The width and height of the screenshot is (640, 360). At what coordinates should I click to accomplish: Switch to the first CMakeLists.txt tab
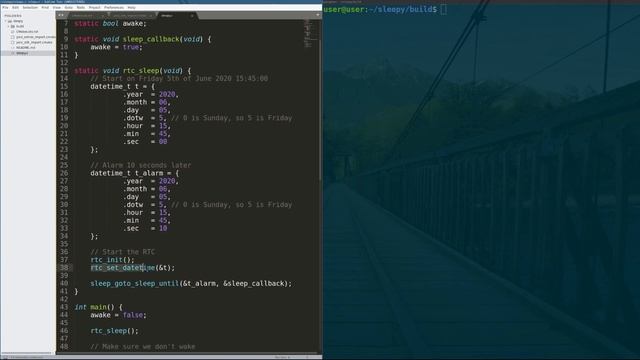click(x=85, y=16)
